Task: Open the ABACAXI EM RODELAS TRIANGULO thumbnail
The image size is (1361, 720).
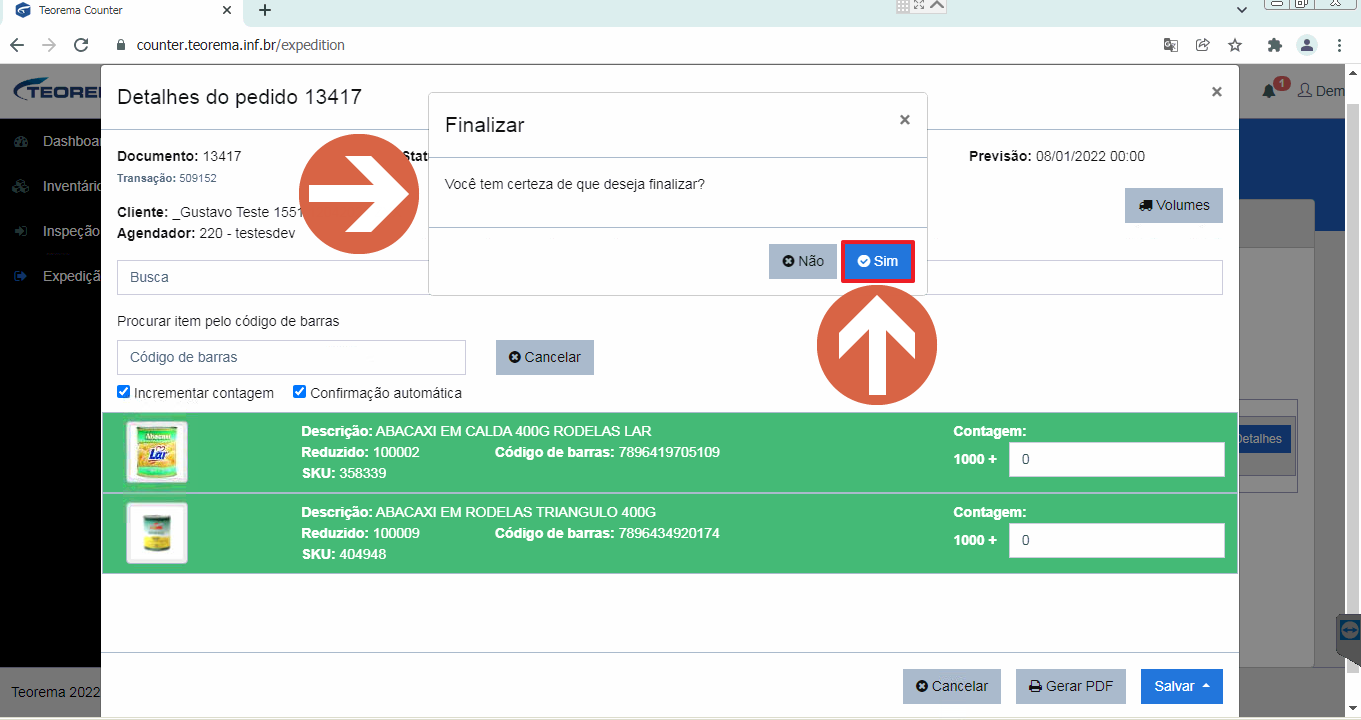Action: click(x=157, y=533)
